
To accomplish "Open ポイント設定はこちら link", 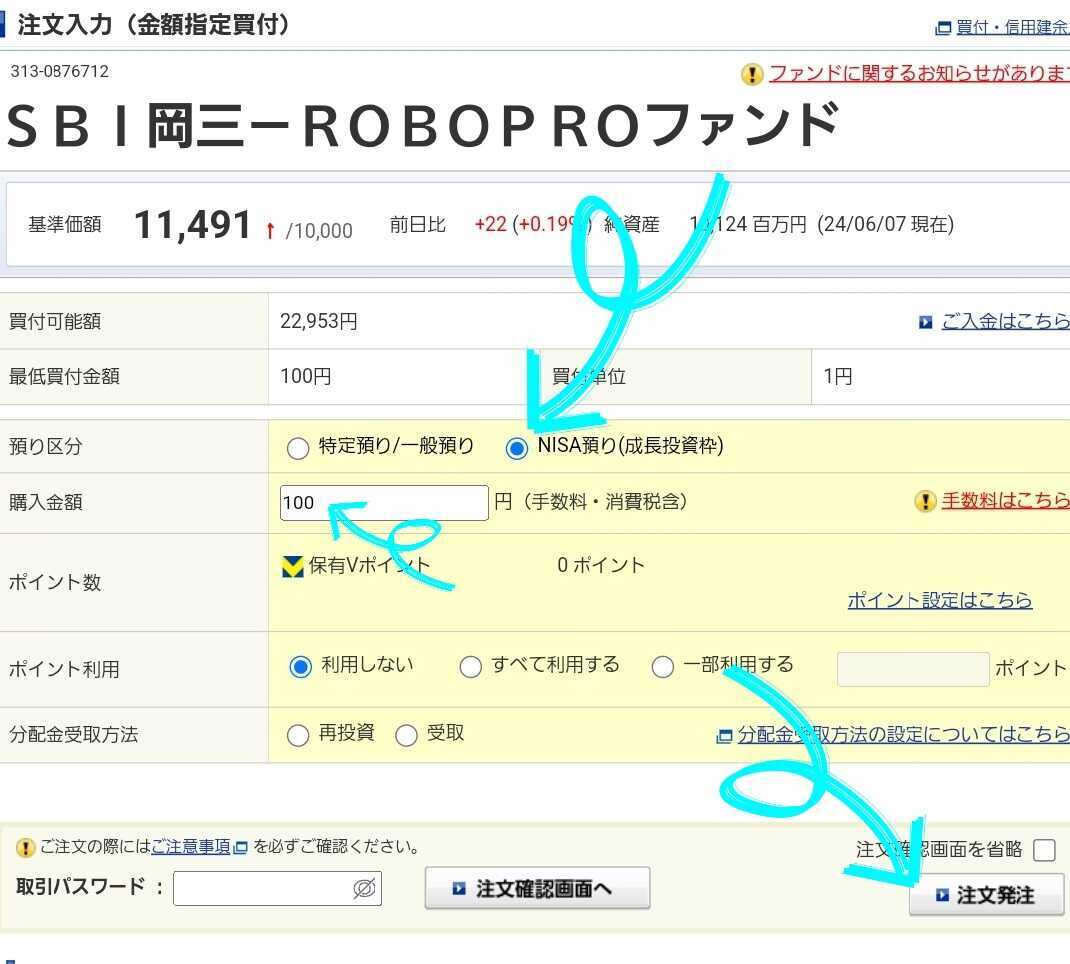I will [940, 600].
